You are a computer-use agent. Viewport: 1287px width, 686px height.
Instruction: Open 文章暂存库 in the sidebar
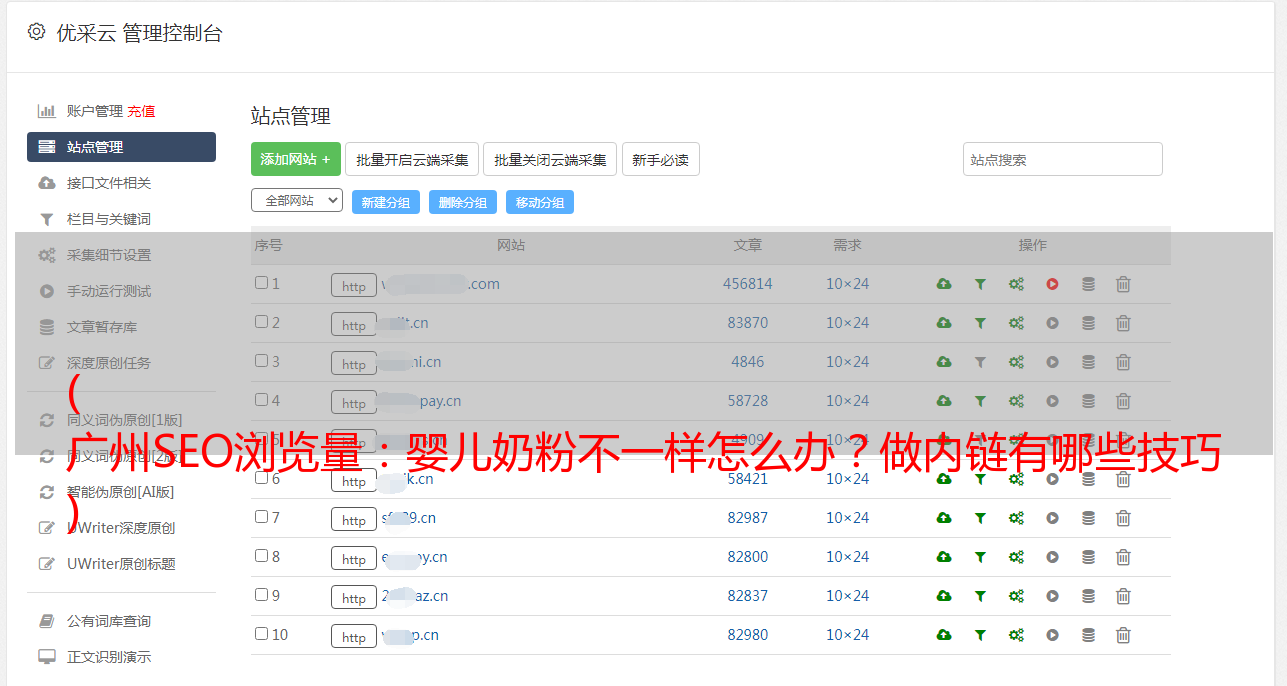point(102,327)
